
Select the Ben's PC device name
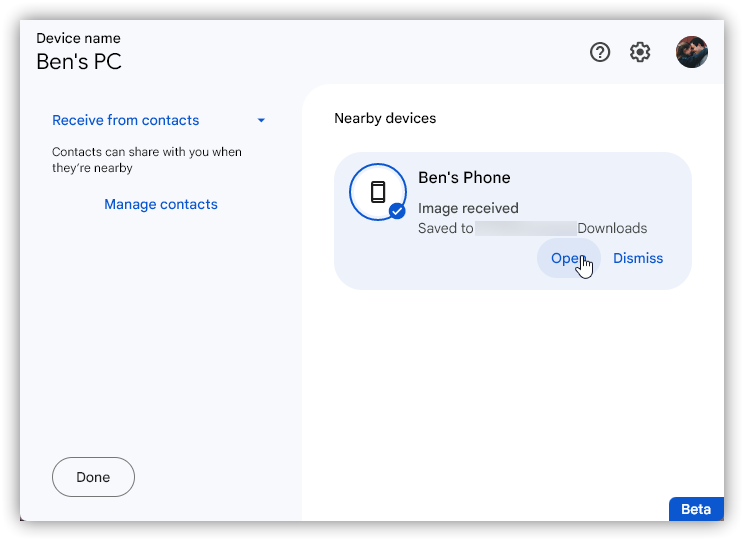(79, 62)
